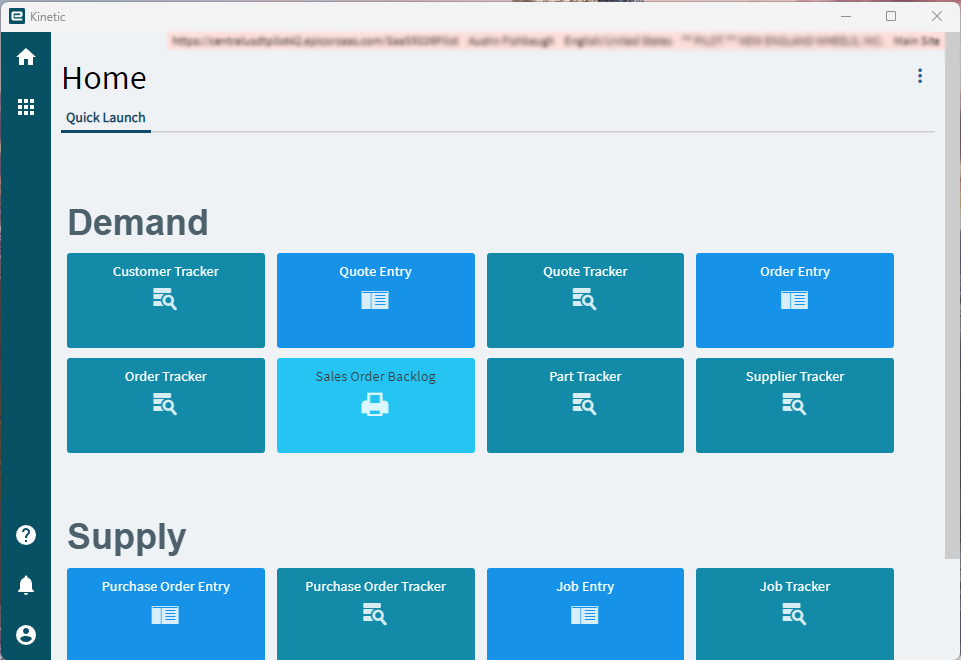Click the Part Tracker magnifier icon
This screenshot has width=961, height=660.
(x=585, y=404)
